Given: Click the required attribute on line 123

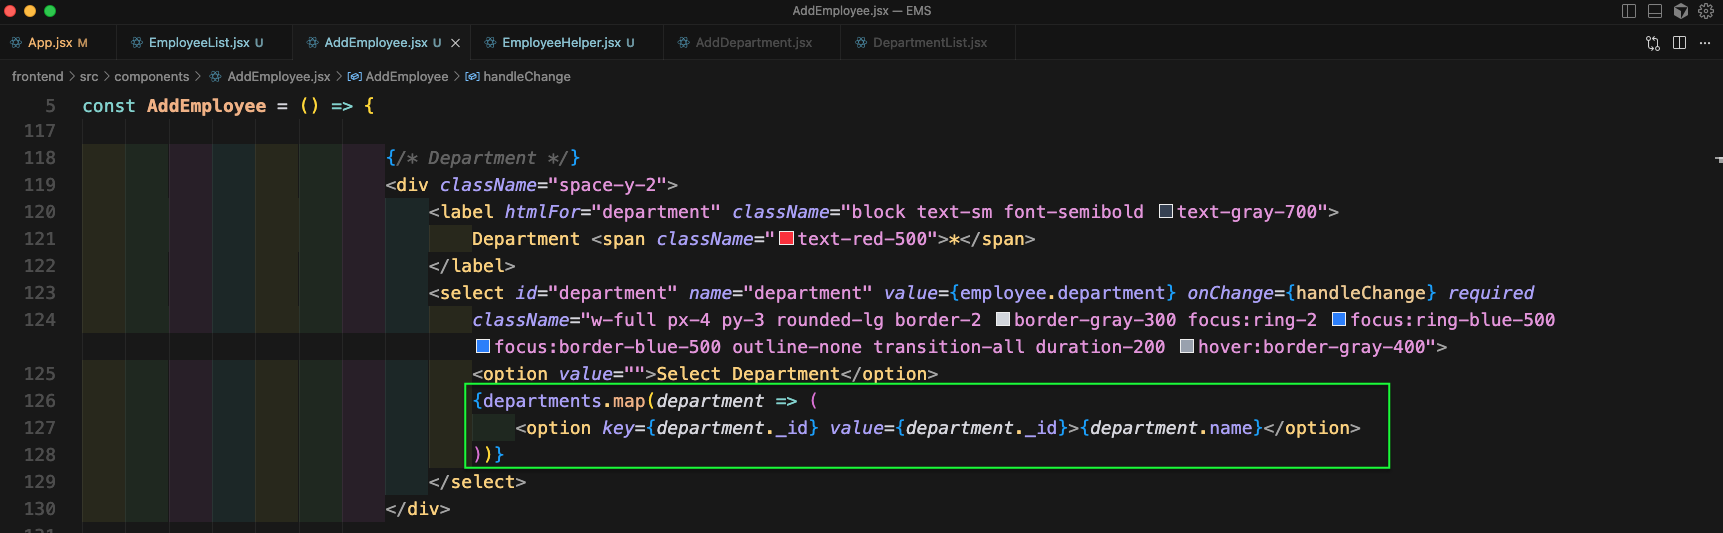Looking at the screenshot, I should click(1491, 293).
